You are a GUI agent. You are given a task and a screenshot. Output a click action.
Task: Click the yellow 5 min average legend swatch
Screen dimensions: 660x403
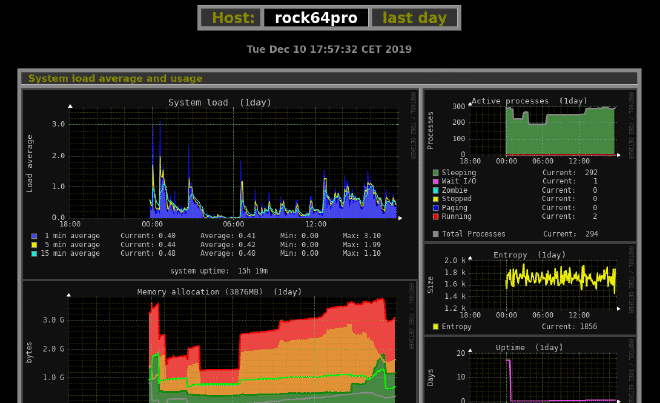tap(34, 245)
